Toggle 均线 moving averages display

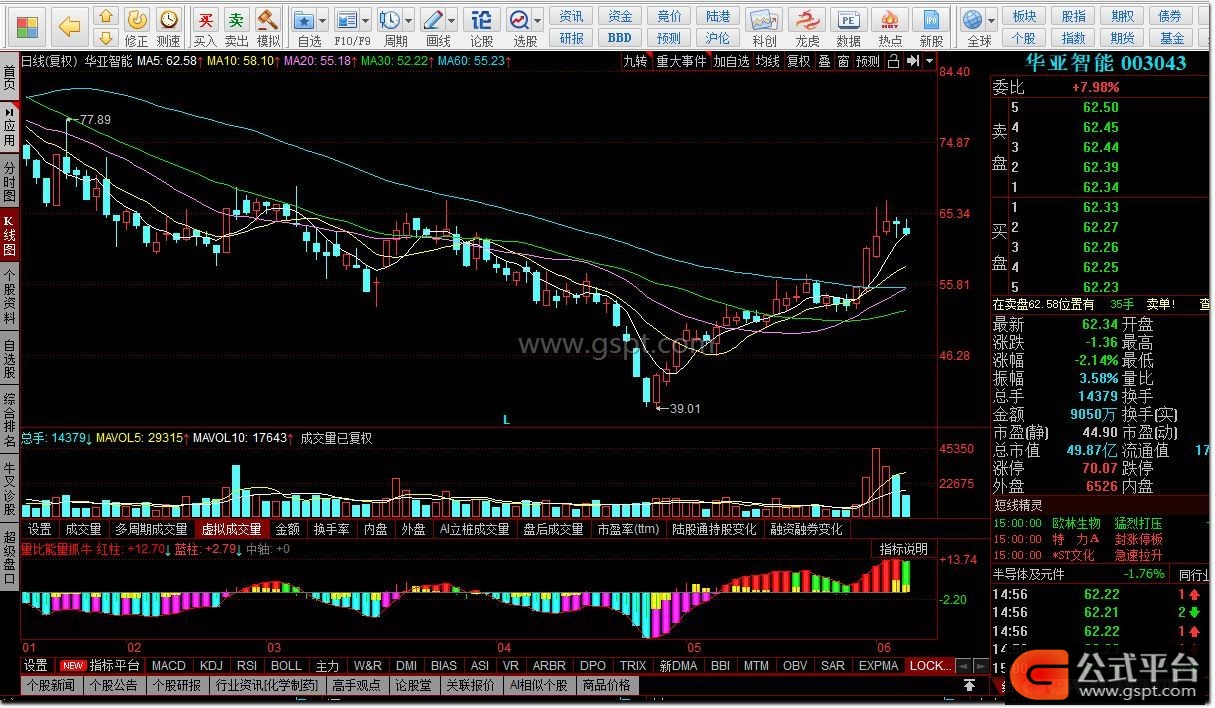[767, 61]
